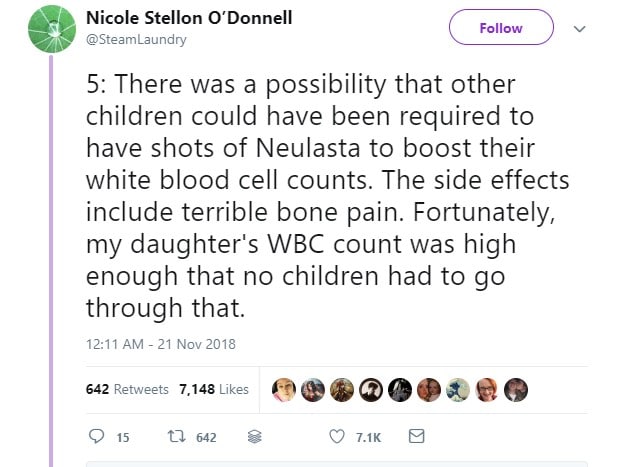Click the reply speech bubble icon
623x467 pixels.
pyautogui.click(x=96, y=437)
